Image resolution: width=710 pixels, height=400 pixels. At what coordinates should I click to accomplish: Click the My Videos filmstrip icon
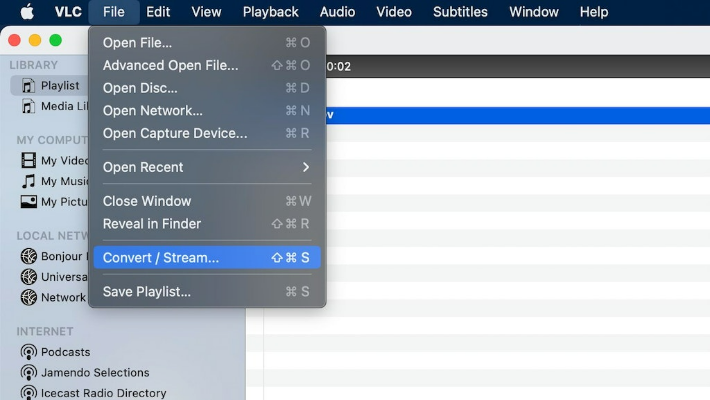pos(29,160)
